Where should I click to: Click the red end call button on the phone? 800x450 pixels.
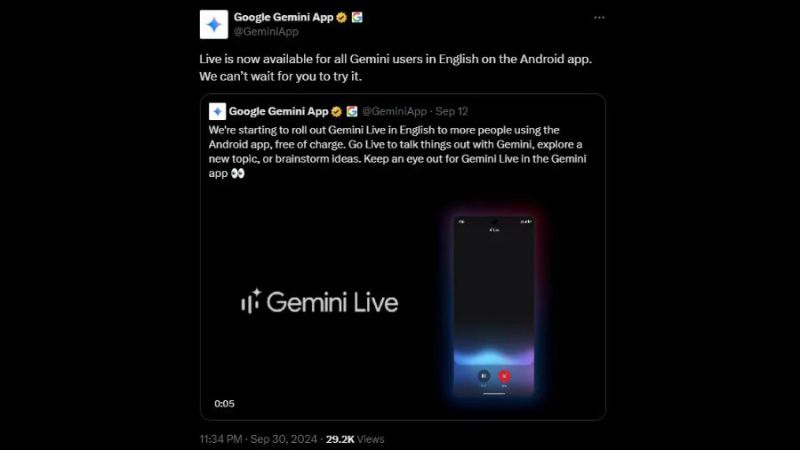coord(504,376)
